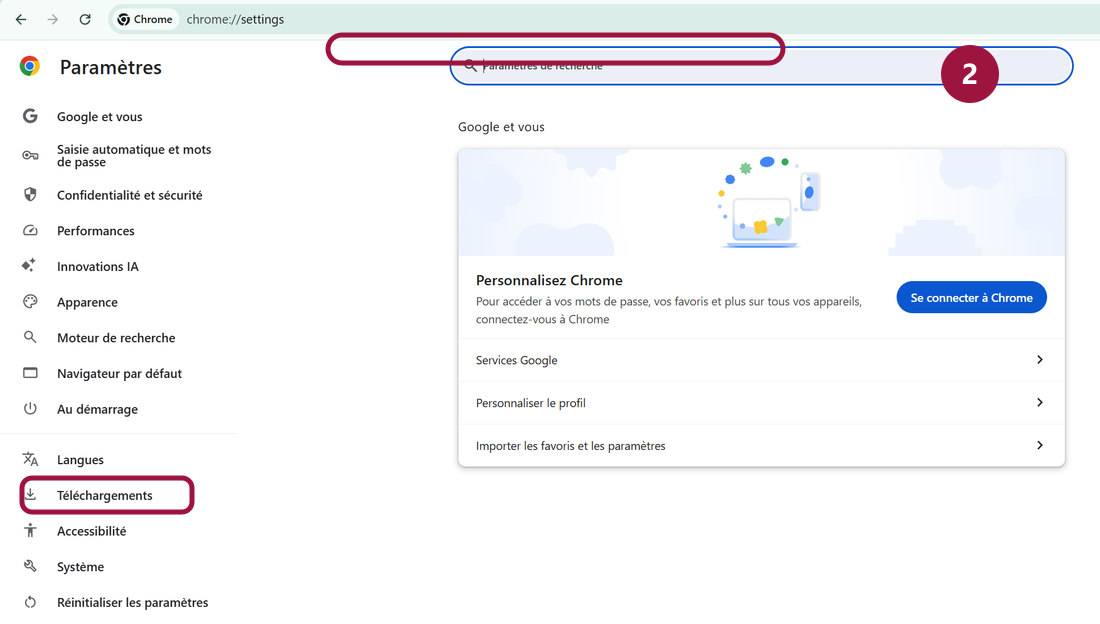The image size is (1100, 624).
Task: Click the reset icon for Réinitialiser les paramètres
Action: [30, 602]
